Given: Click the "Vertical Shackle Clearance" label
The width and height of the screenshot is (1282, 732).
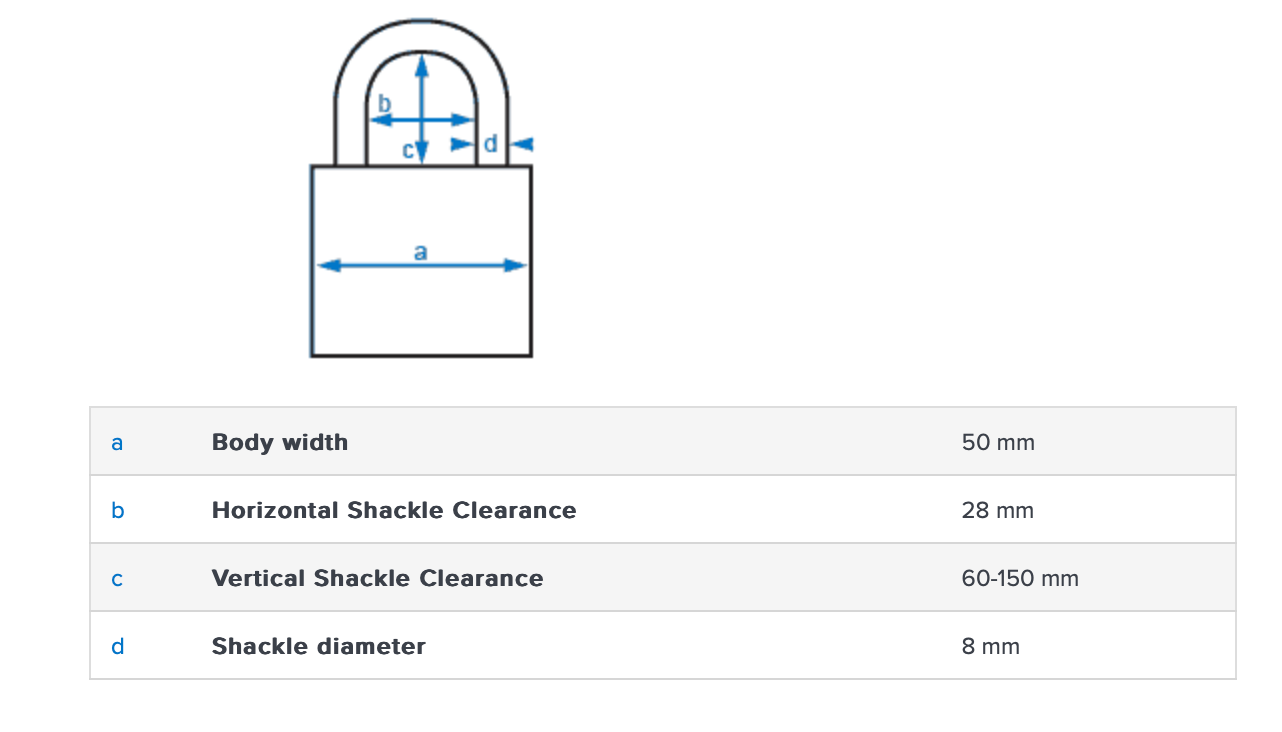Looking at the screenshot, I should click(x=377, y=578).
